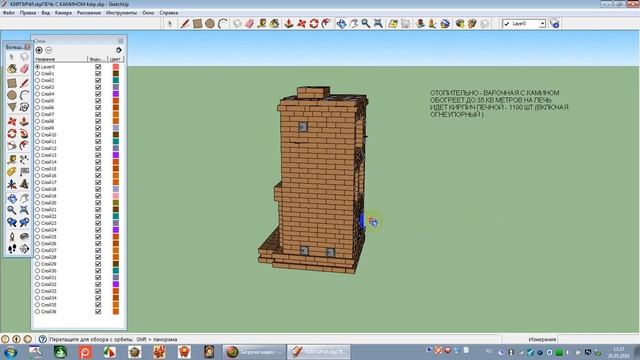The image size is (640, 360).
Task: Open the color swatch of Layer0
Action: pos(116,67)
